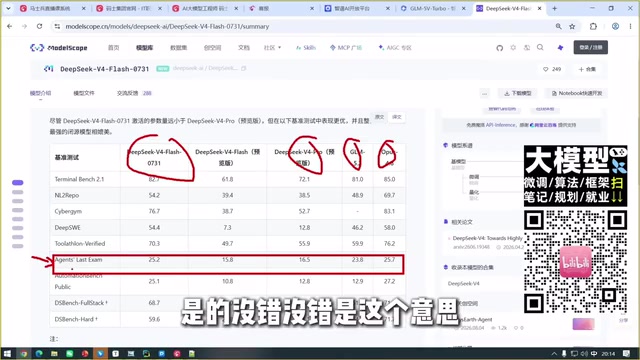640x360 pixels.
Task: Click the 登录/注册 button
Action: tap(591, 47)
